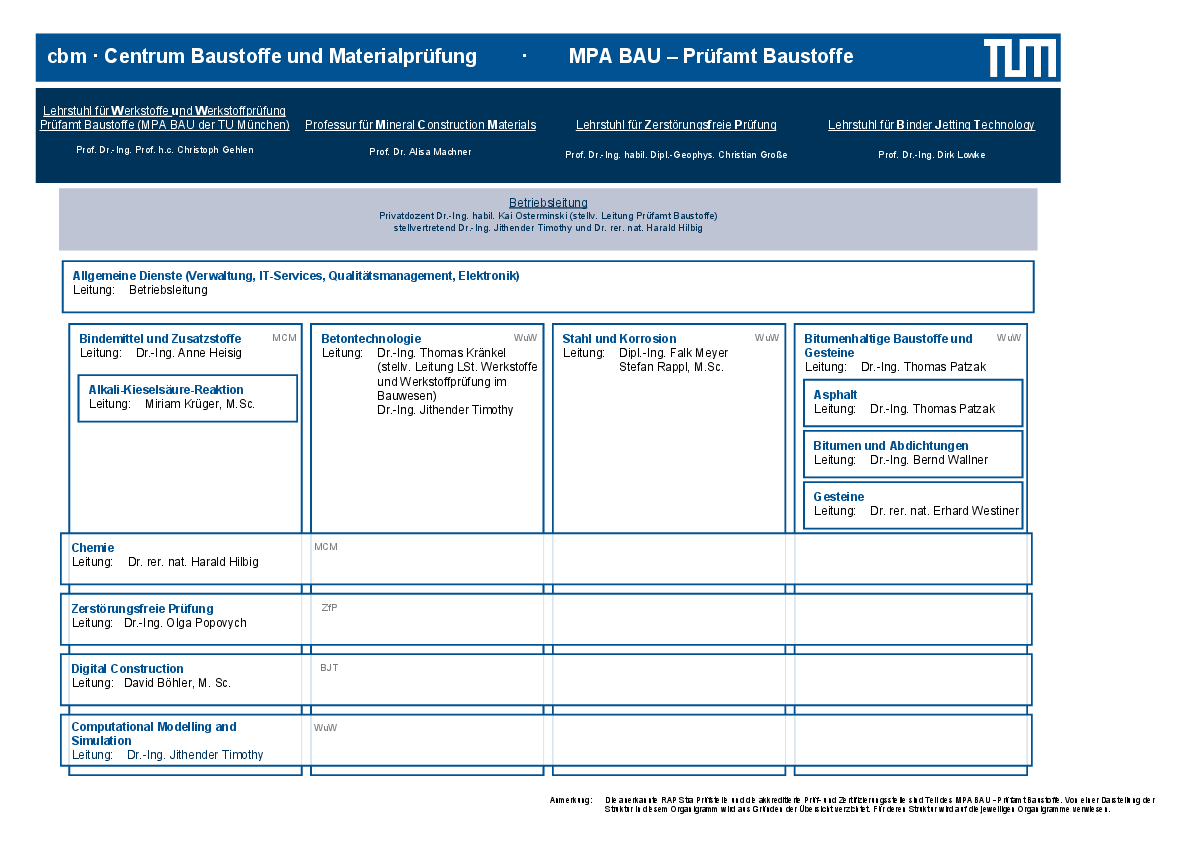Click the 'Anmerkung:' footnote label
This screenshot has height=842, width=1191.
[570, 800]
